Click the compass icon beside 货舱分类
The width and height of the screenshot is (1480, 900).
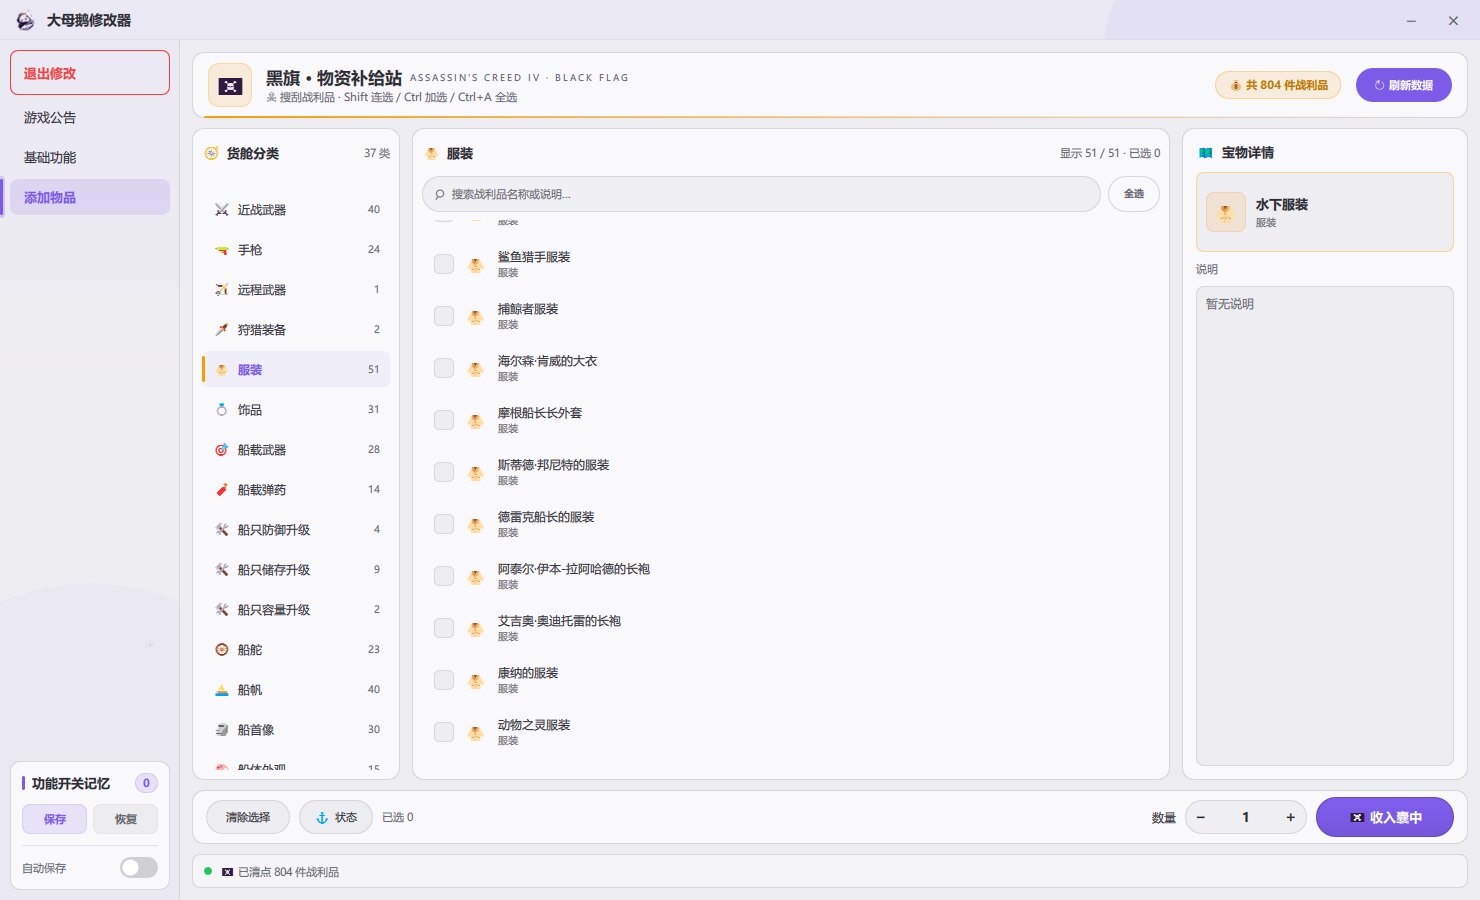[x=211, y=153]
